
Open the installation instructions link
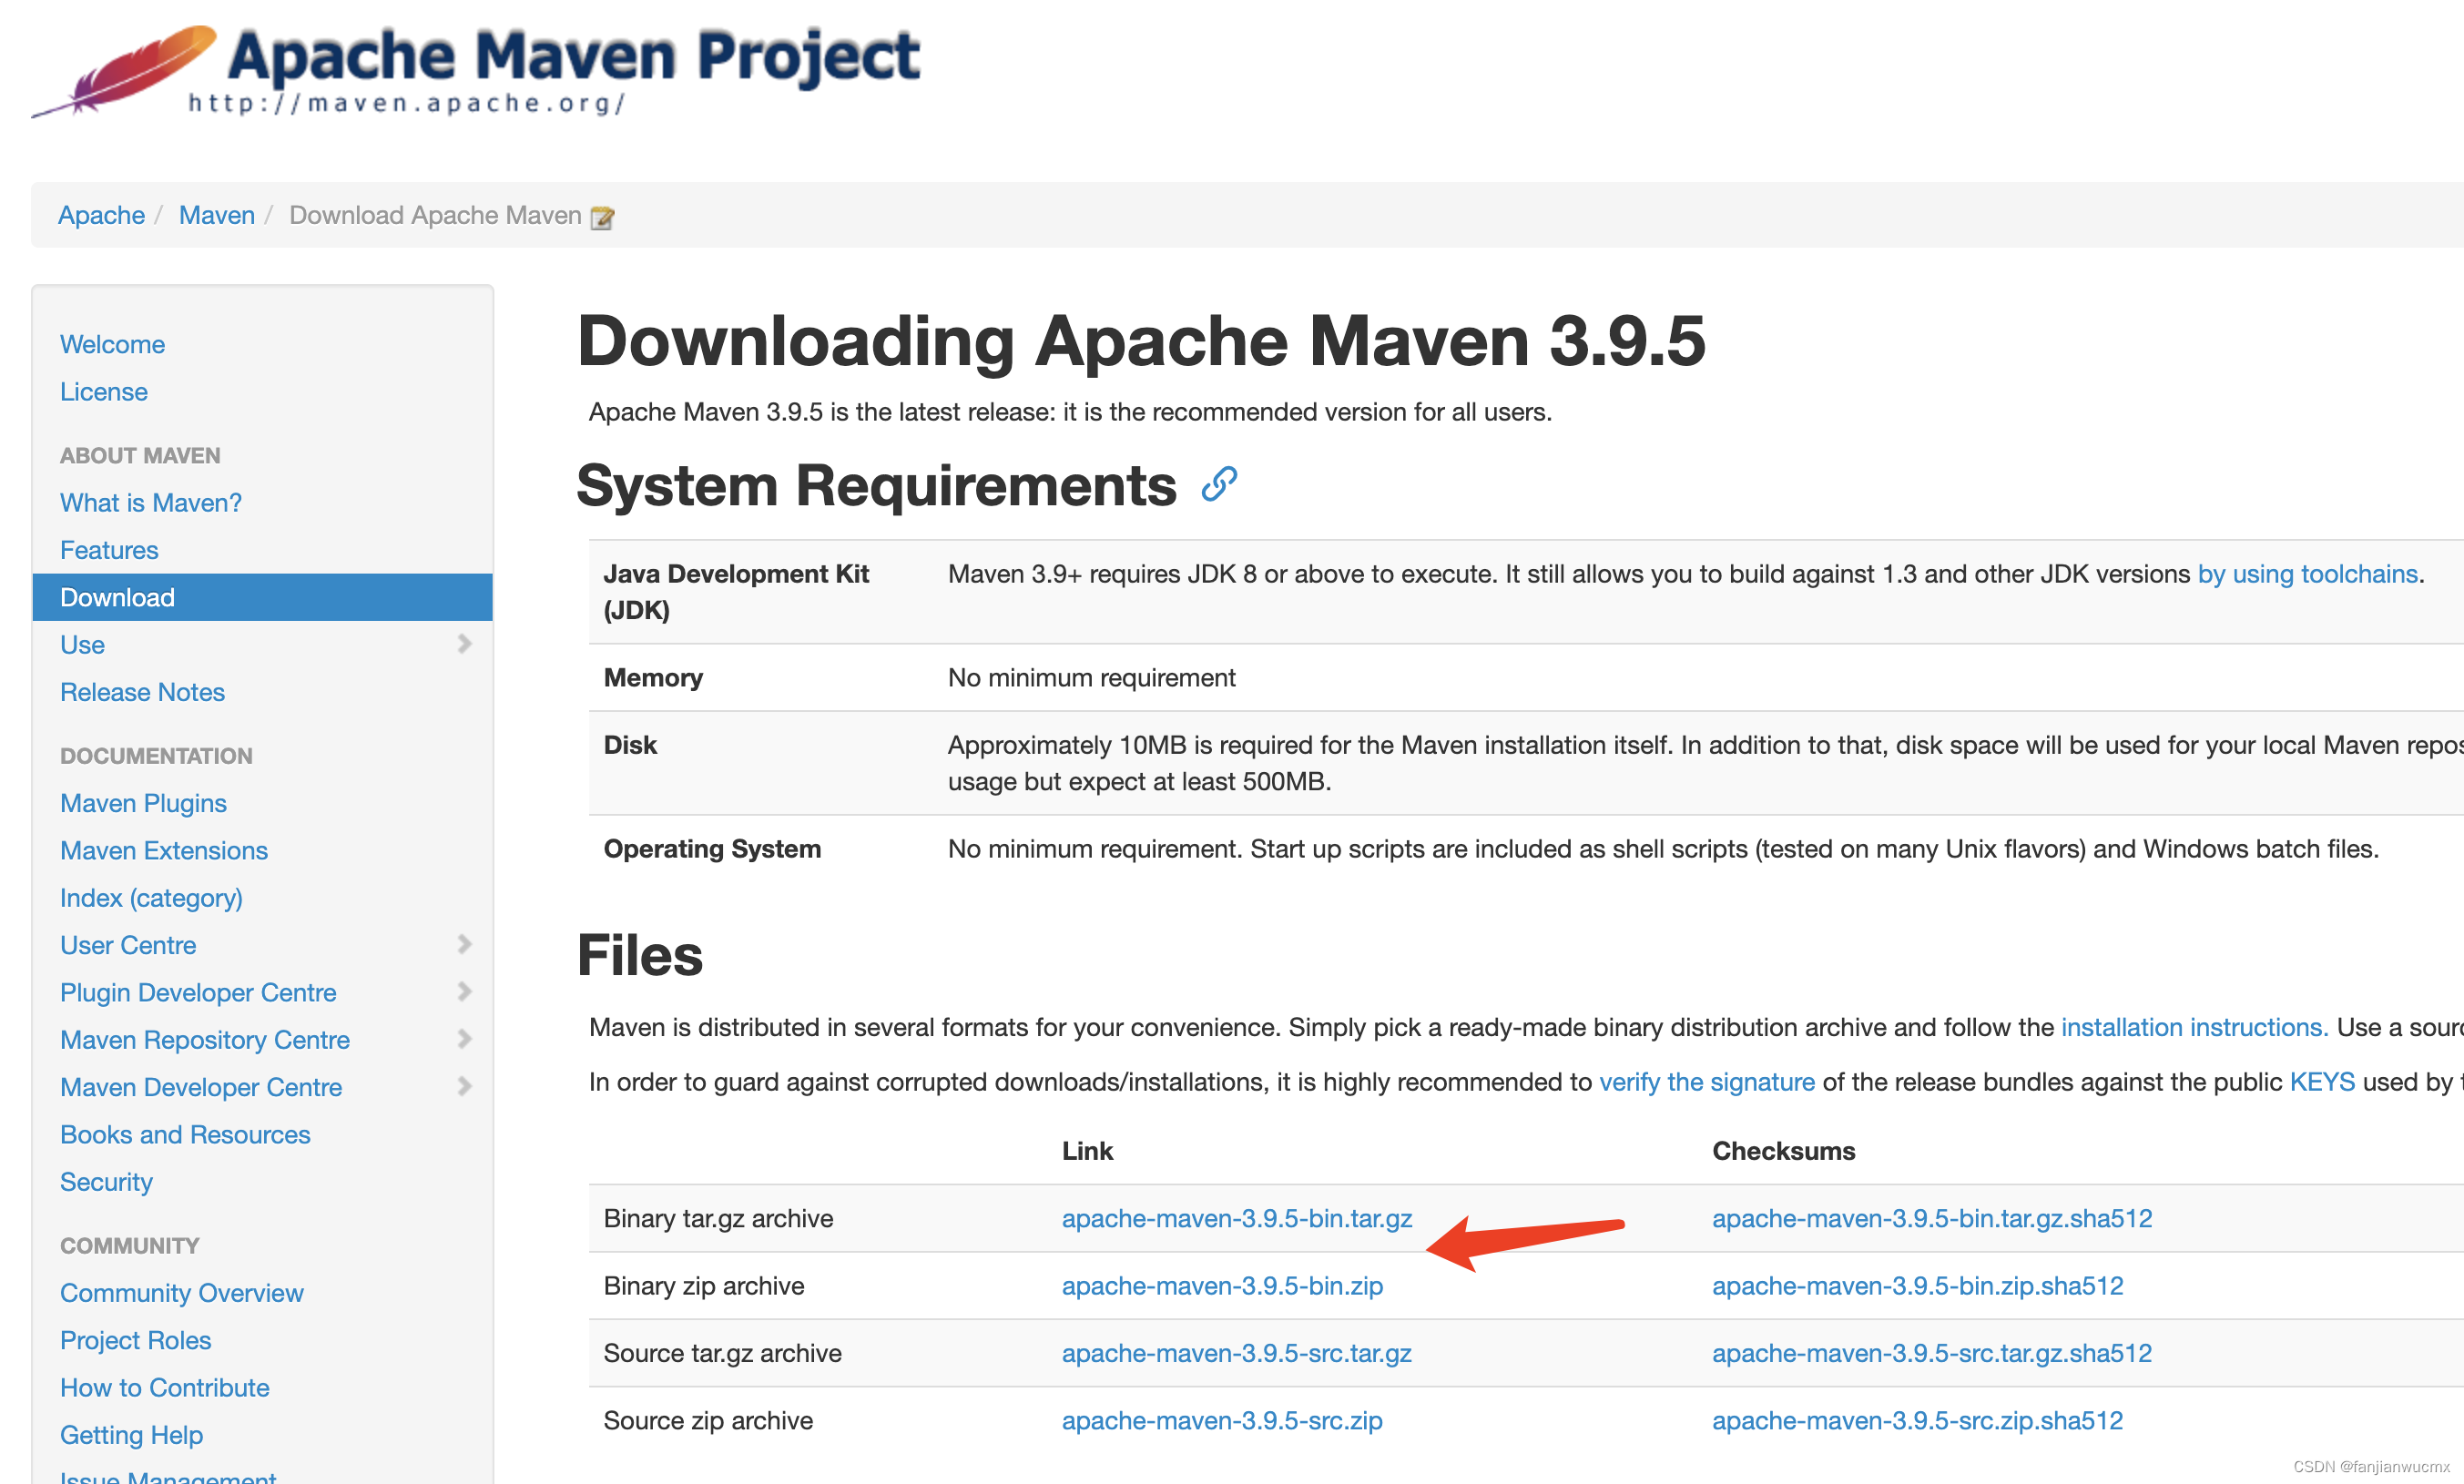[x=2194, y=1027]
